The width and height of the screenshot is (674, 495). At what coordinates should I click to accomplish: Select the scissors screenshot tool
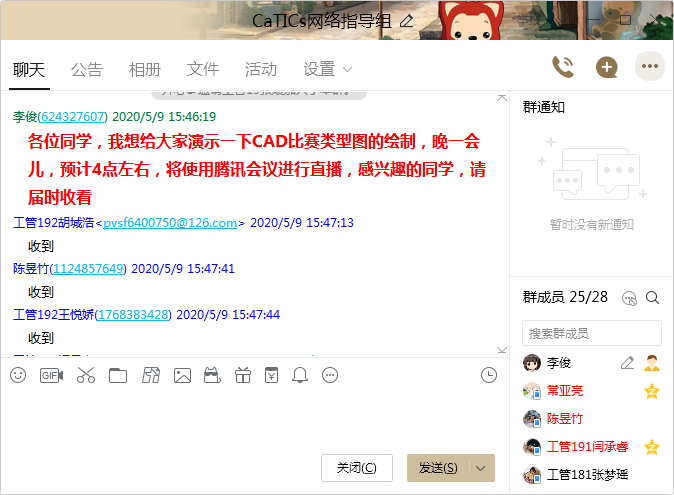click(85, 375)
